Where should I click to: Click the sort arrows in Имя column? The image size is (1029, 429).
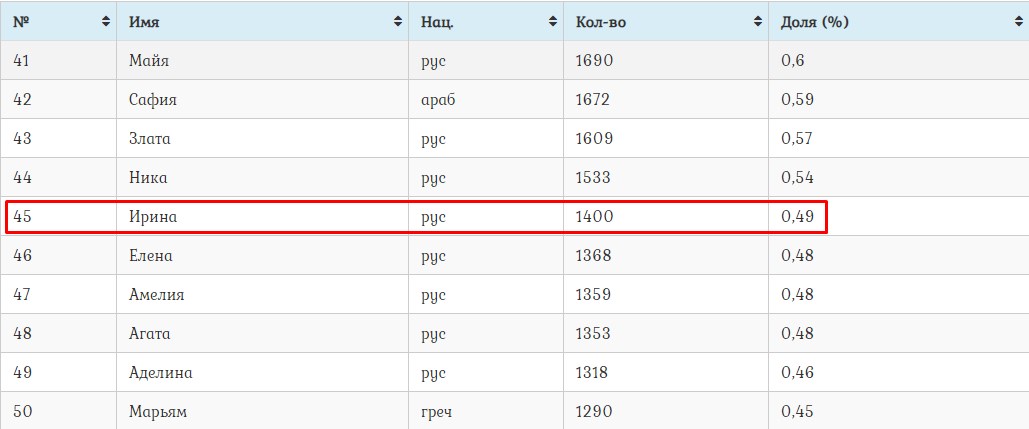(398, 21)
